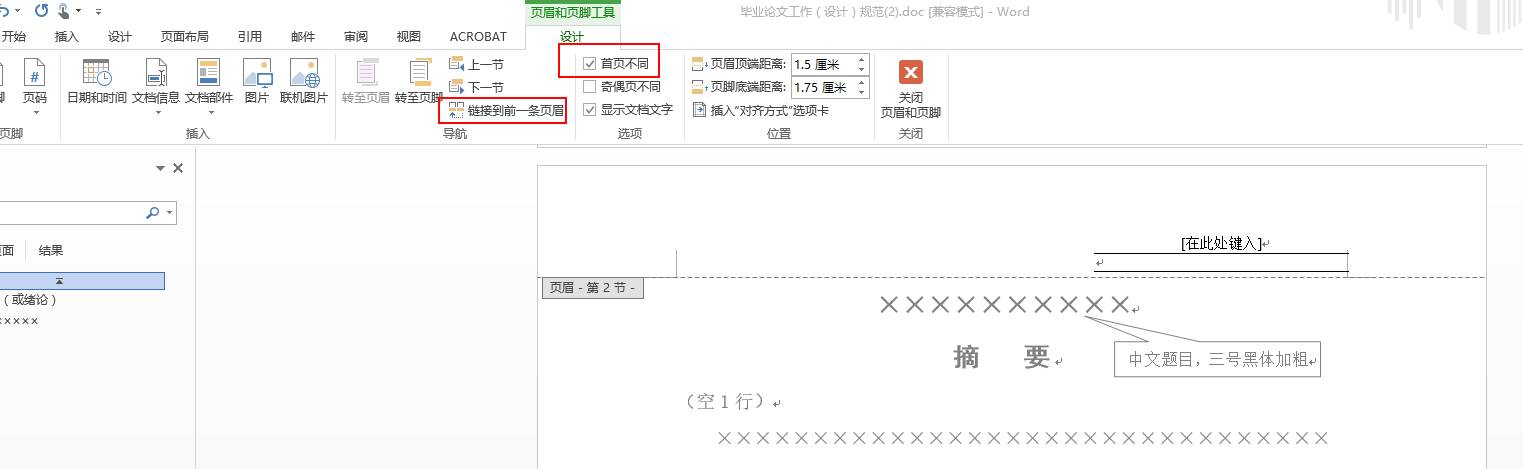The height and width of the screenshot is (469, 1523).
Task: Insert 日期和时间 into the header
Action: click(x=97, y=83)
